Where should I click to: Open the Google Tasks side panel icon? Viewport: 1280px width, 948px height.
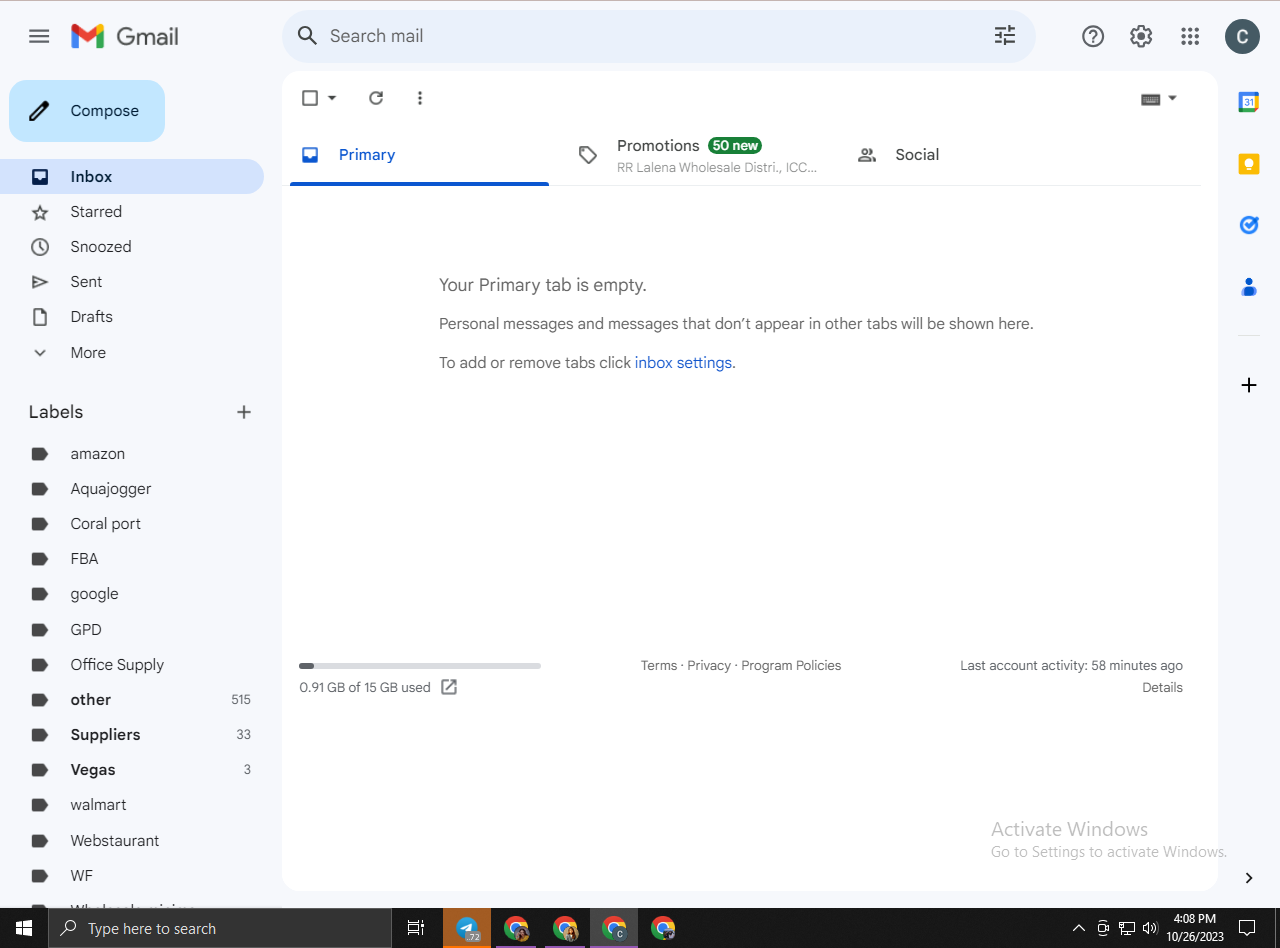click(1248, 225)
